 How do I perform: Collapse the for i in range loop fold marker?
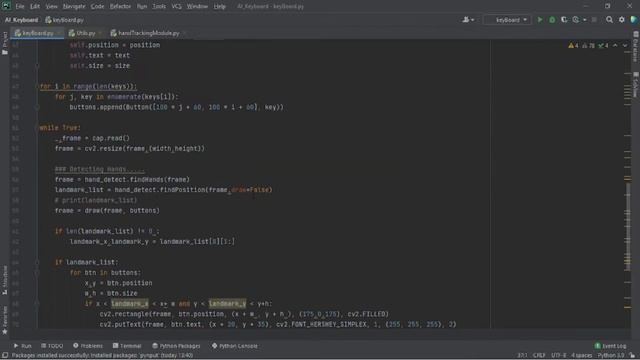click(x=37, y=87)
